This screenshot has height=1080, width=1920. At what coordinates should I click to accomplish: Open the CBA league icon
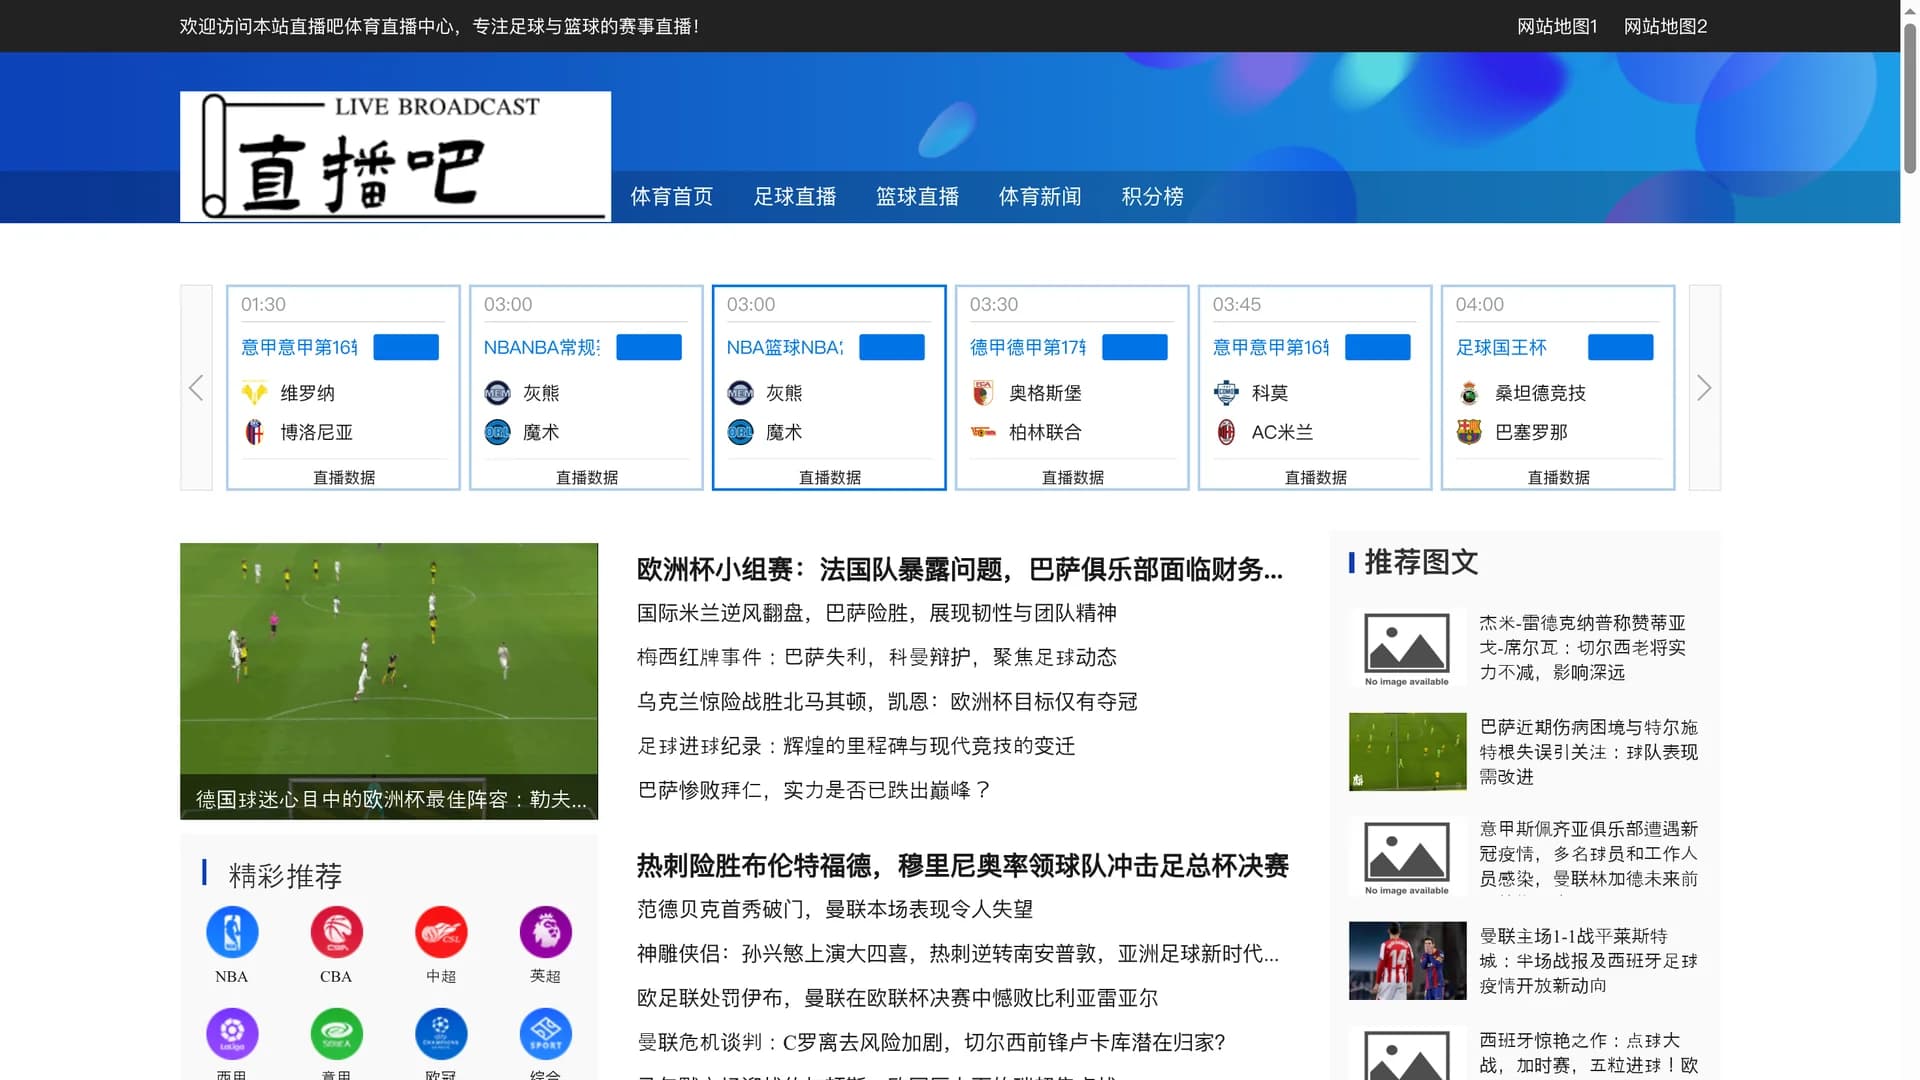[336, 932]
